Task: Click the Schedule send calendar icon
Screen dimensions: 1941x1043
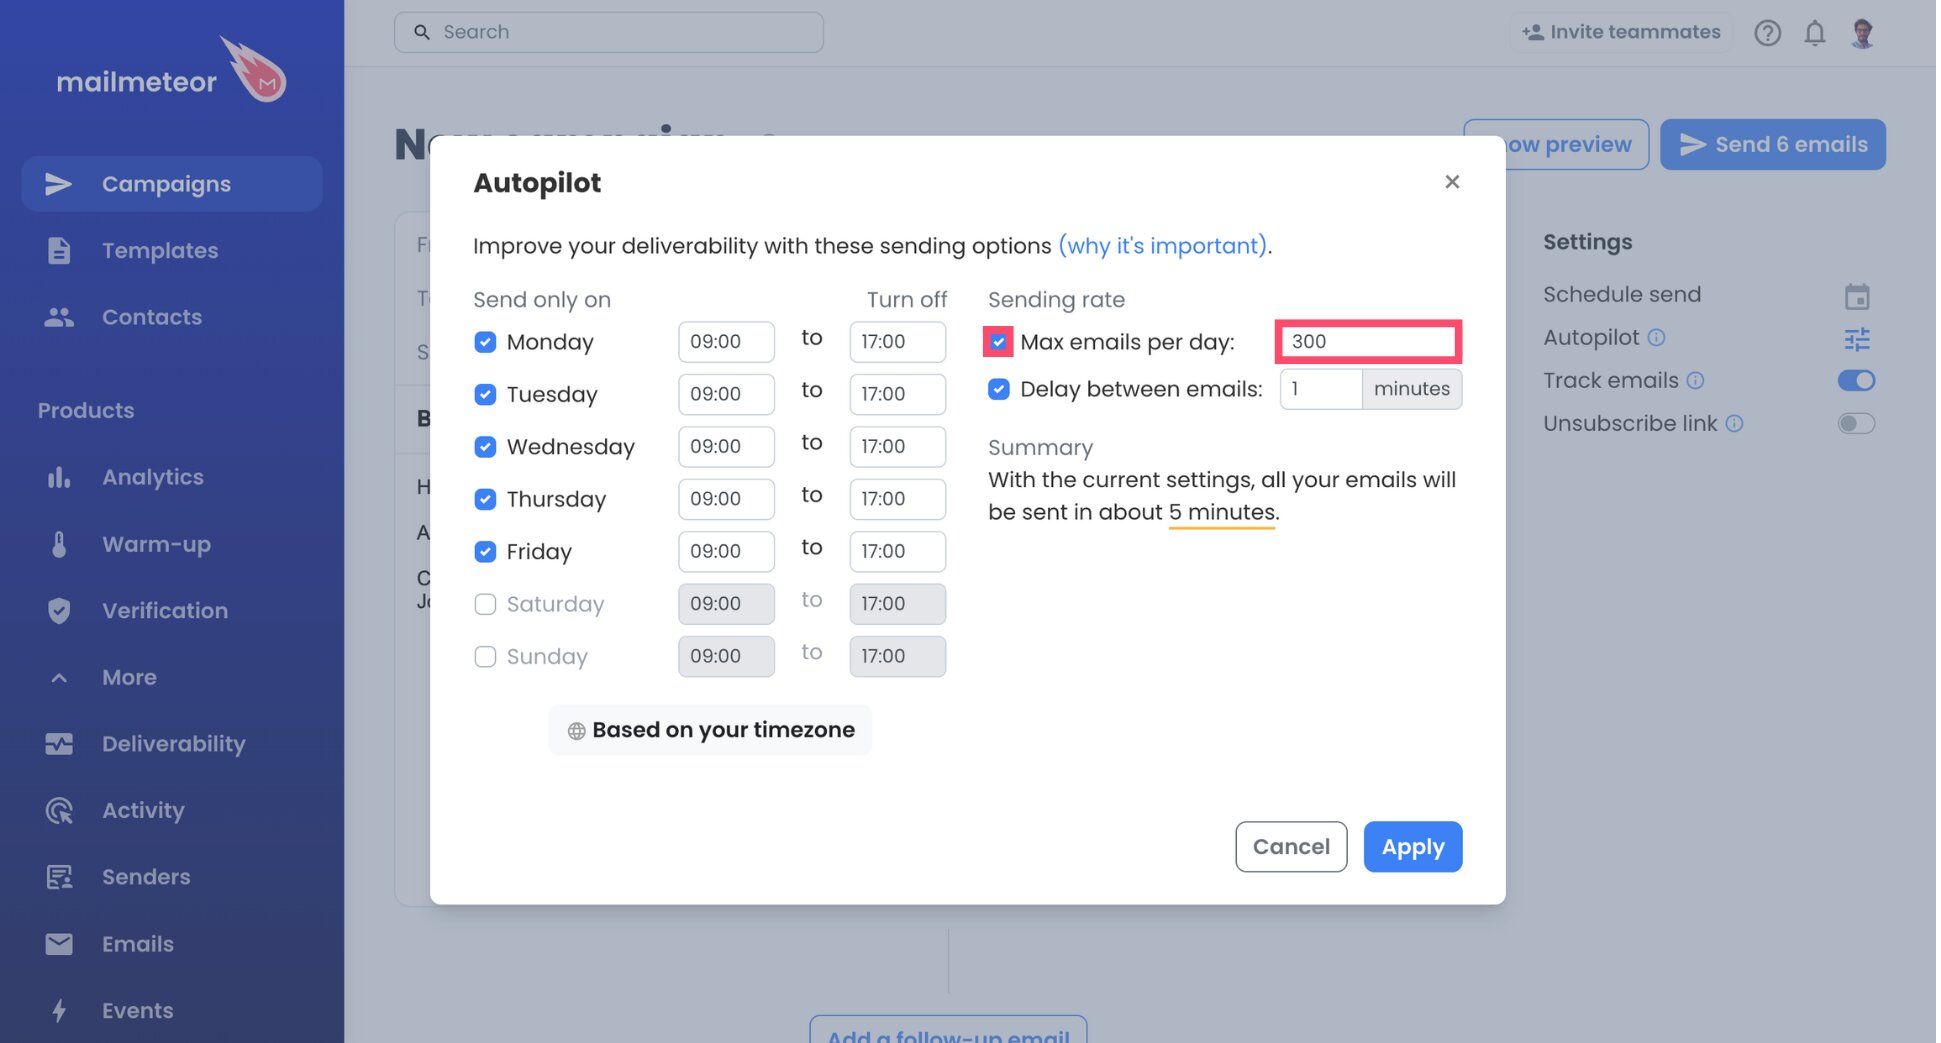Action: 1857,296
